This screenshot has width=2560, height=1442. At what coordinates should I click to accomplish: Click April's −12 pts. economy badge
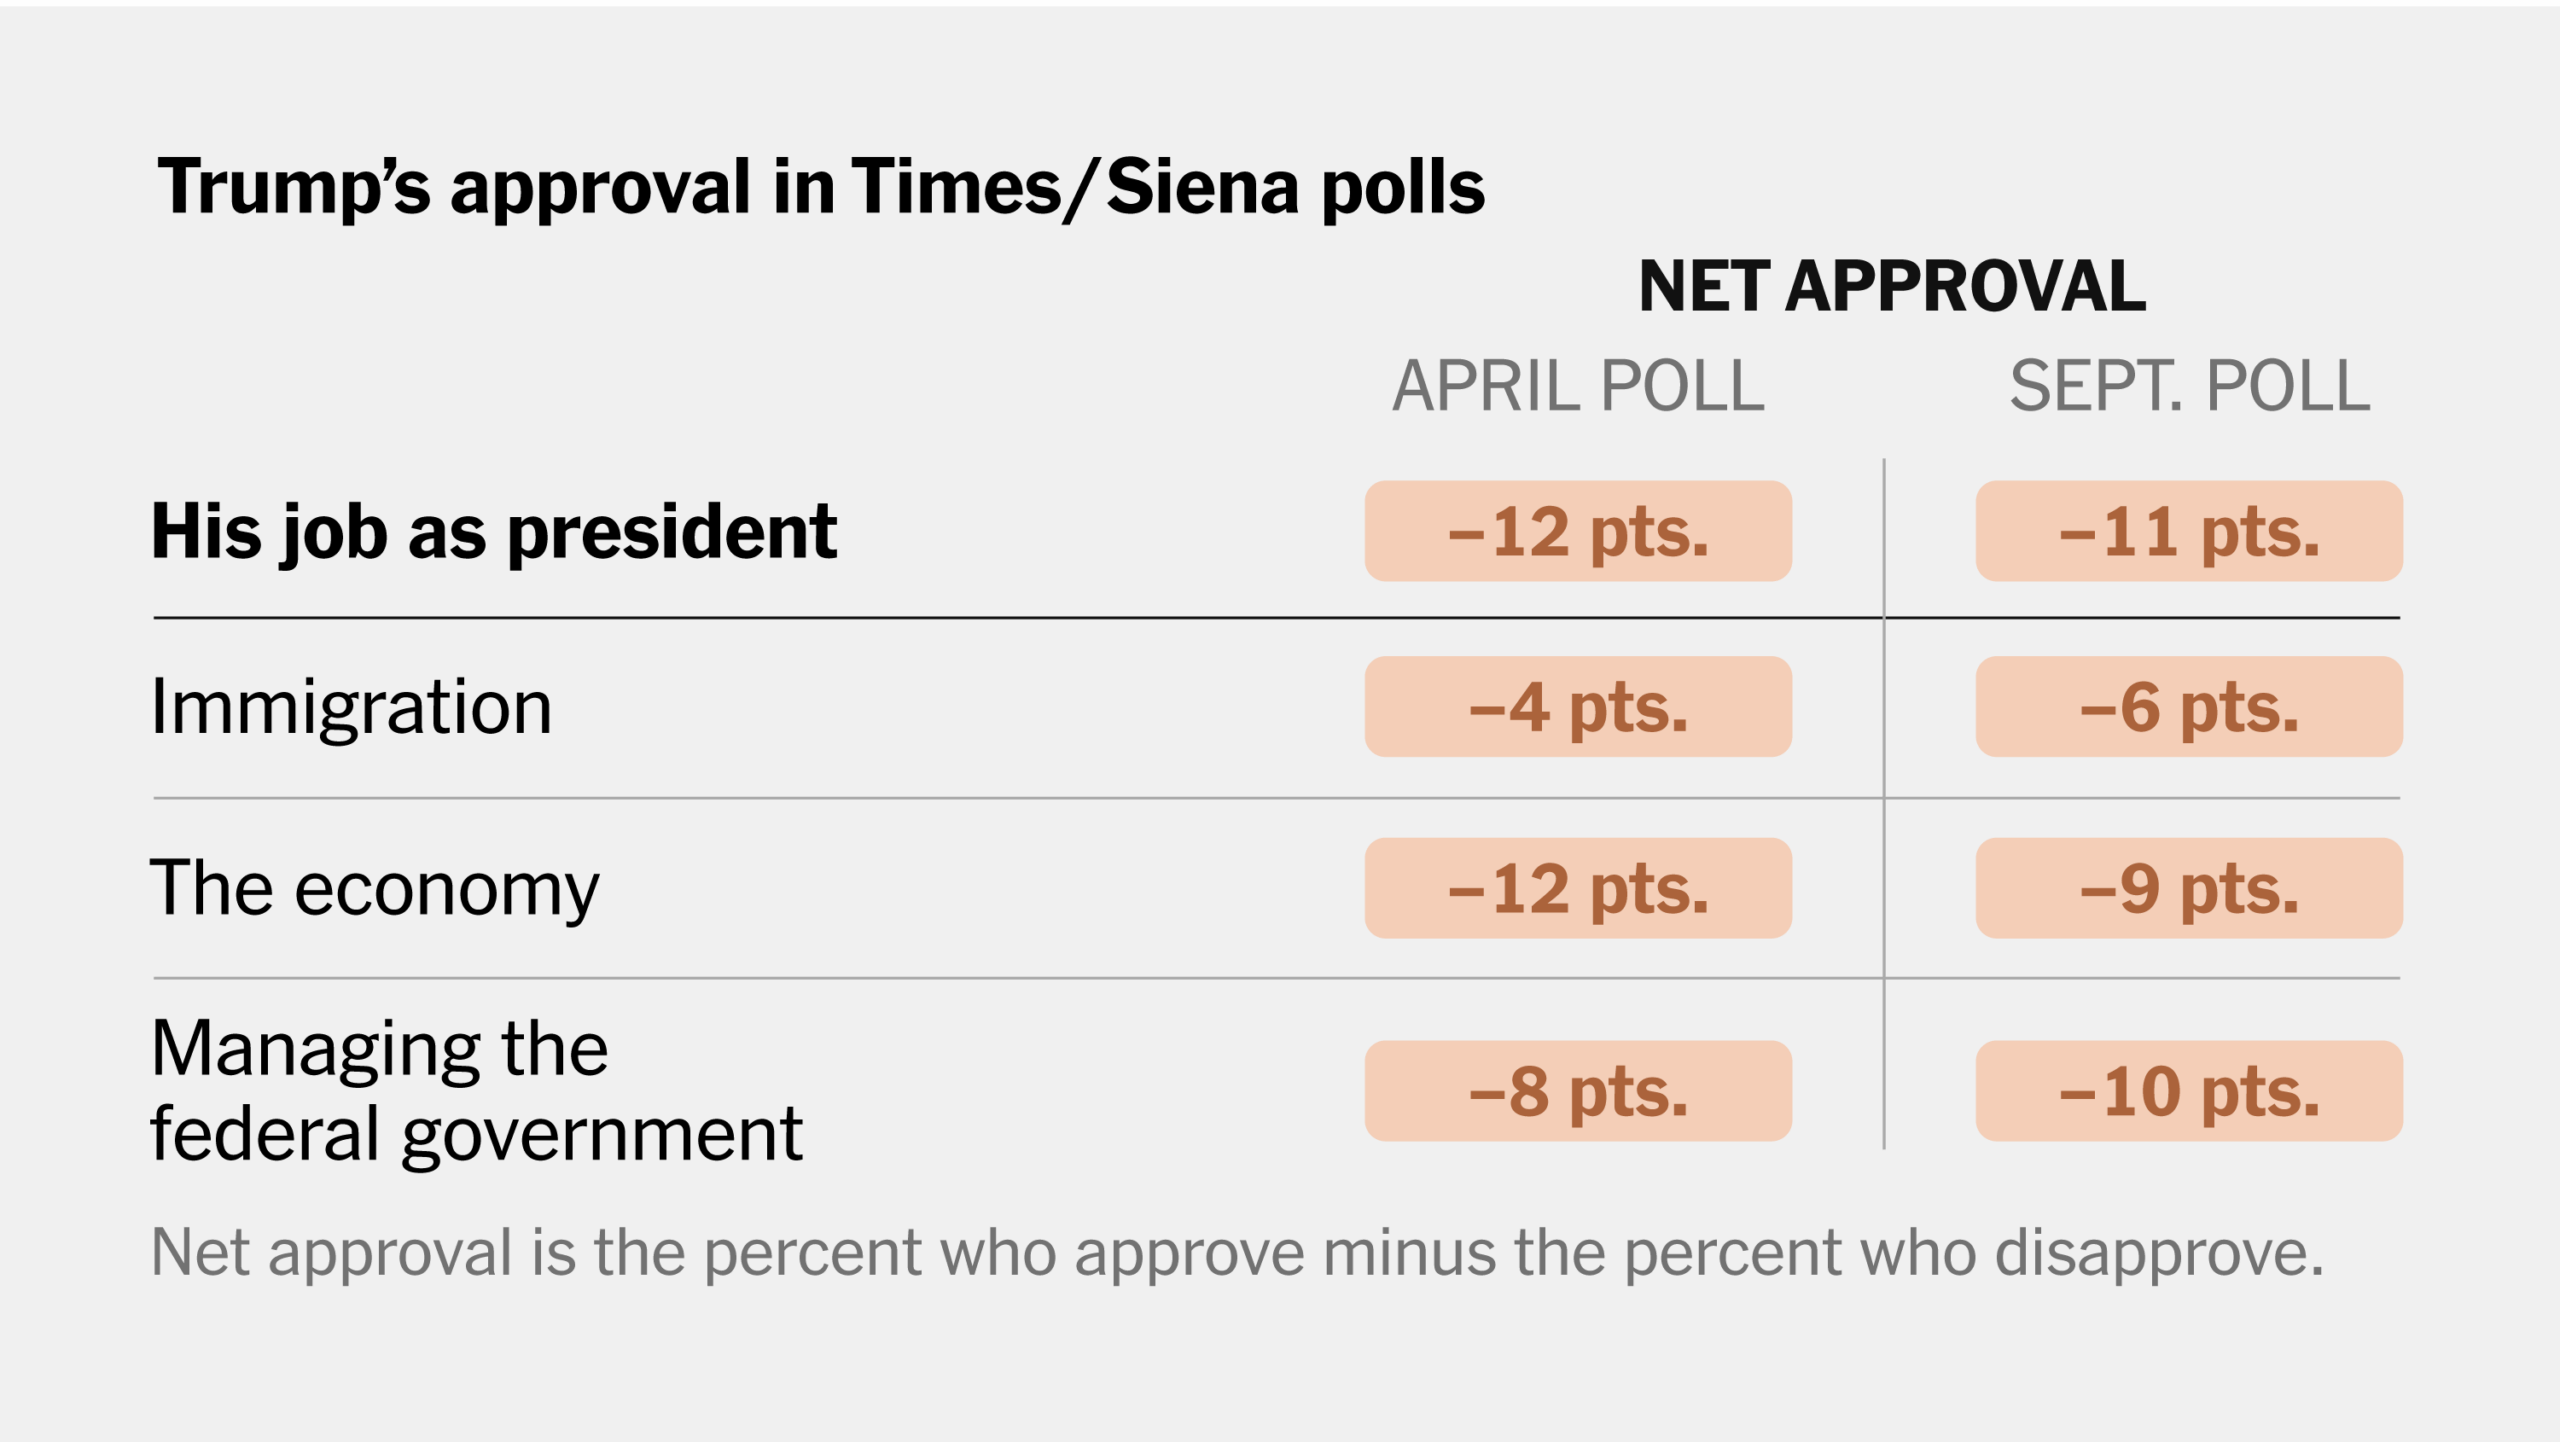pyautogui.click(x=1578, y=888)
